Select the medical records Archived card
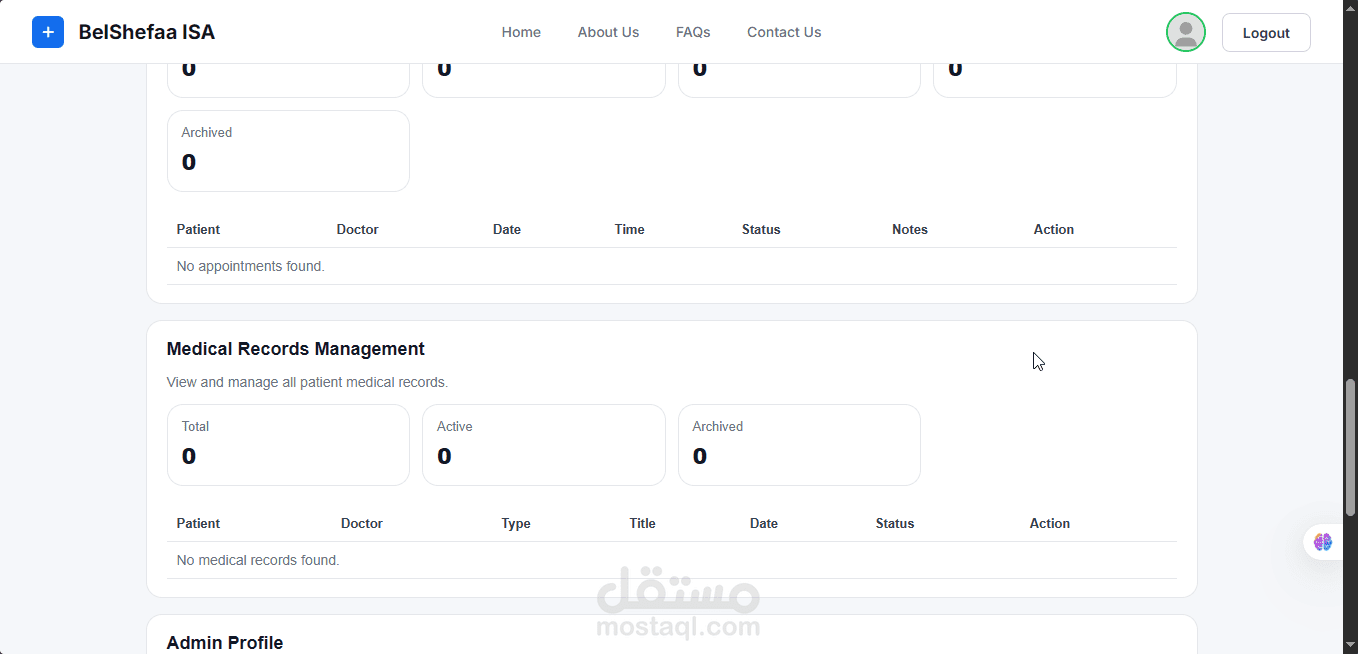 799,444
